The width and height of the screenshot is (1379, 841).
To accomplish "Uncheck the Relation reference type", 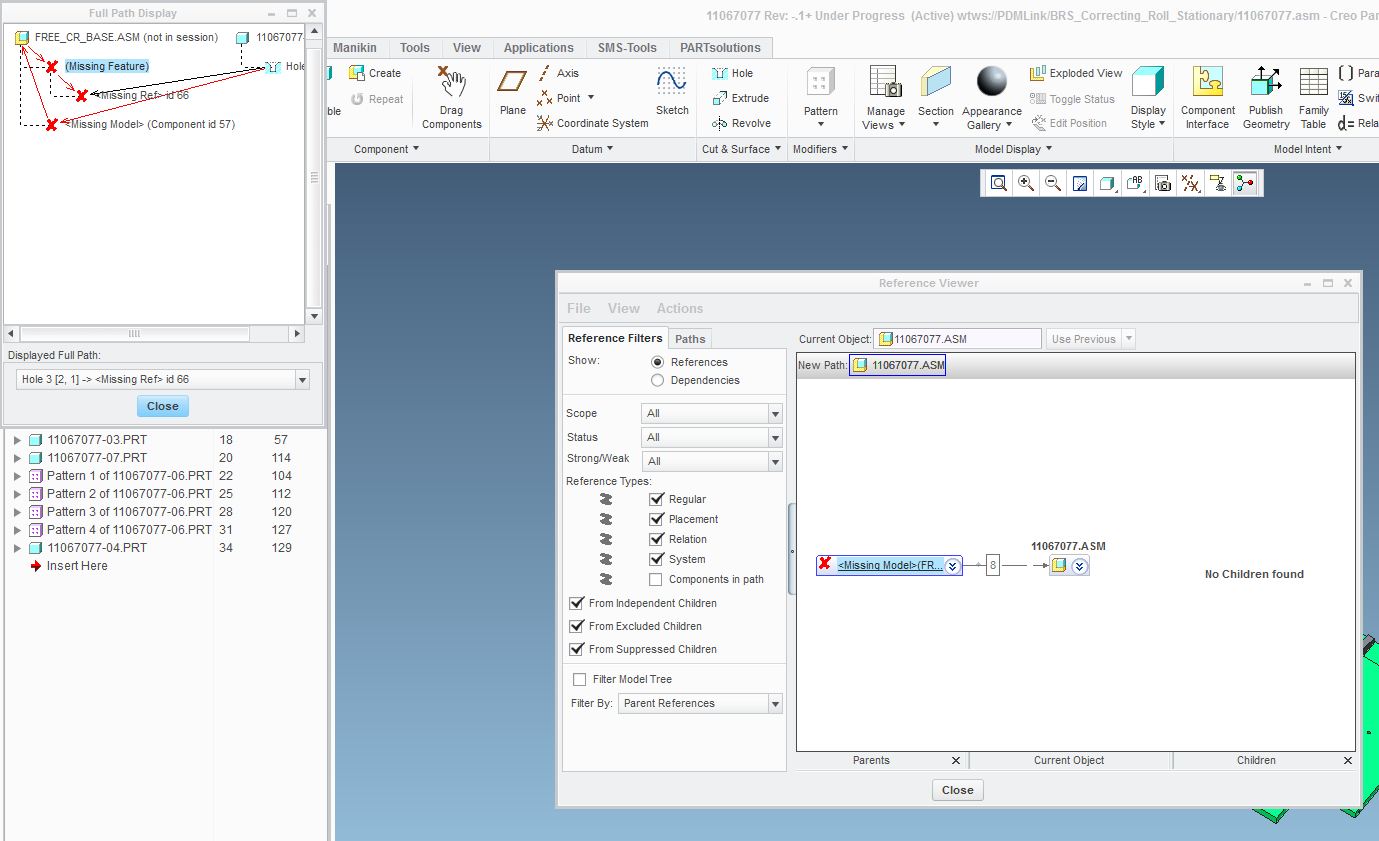I will click(657, 539).
